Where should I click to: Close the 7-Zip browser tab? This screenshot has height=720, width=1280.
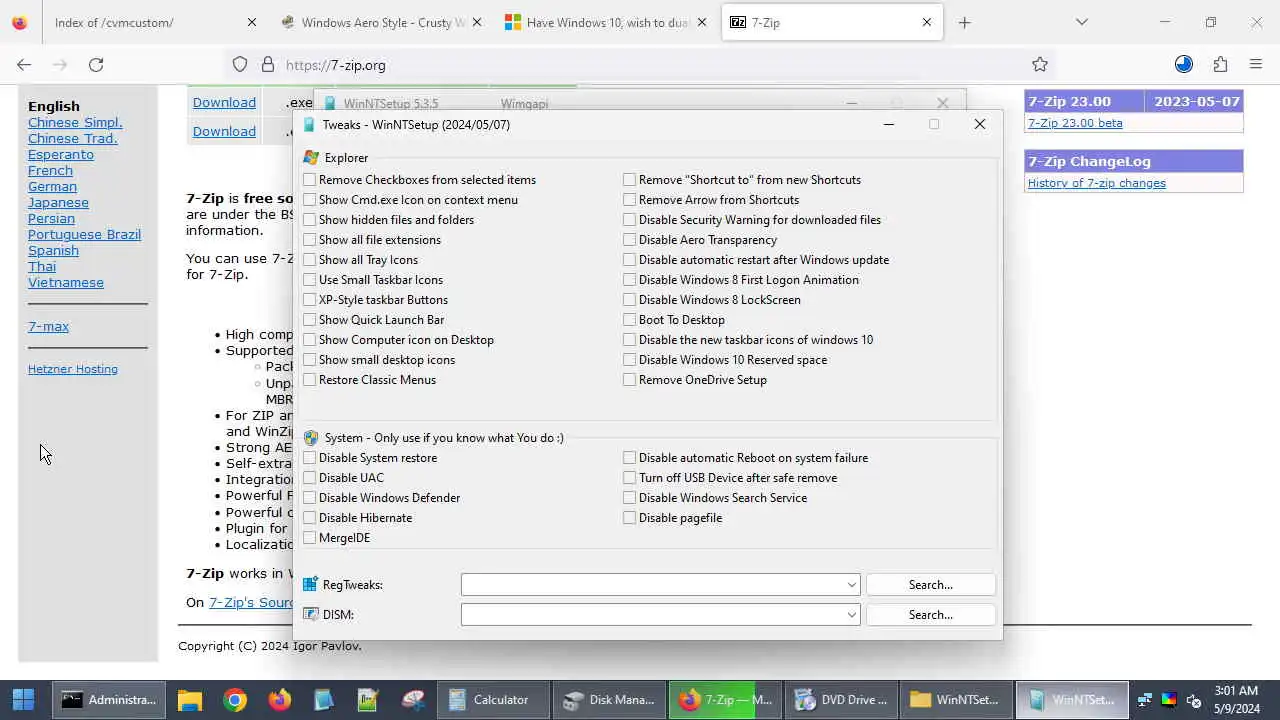[927, 22]
